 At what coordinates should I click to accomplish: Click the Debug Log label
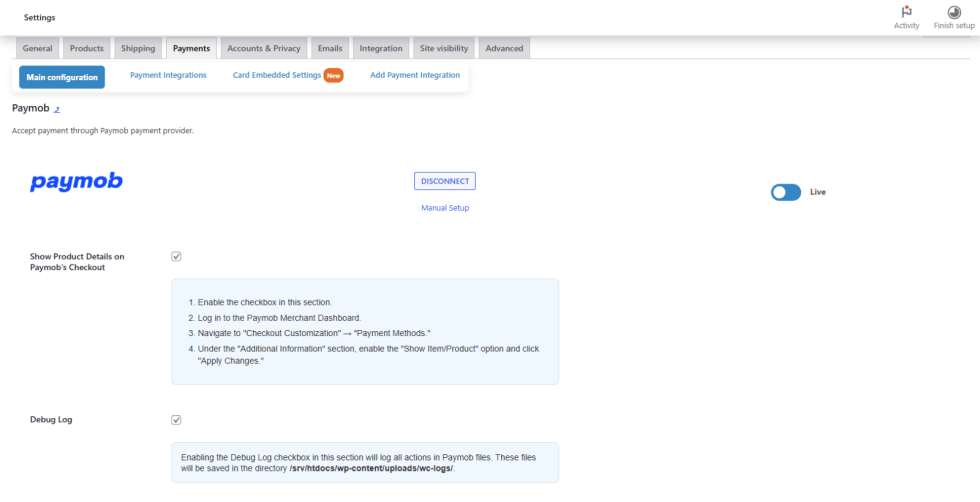(51, 419)
